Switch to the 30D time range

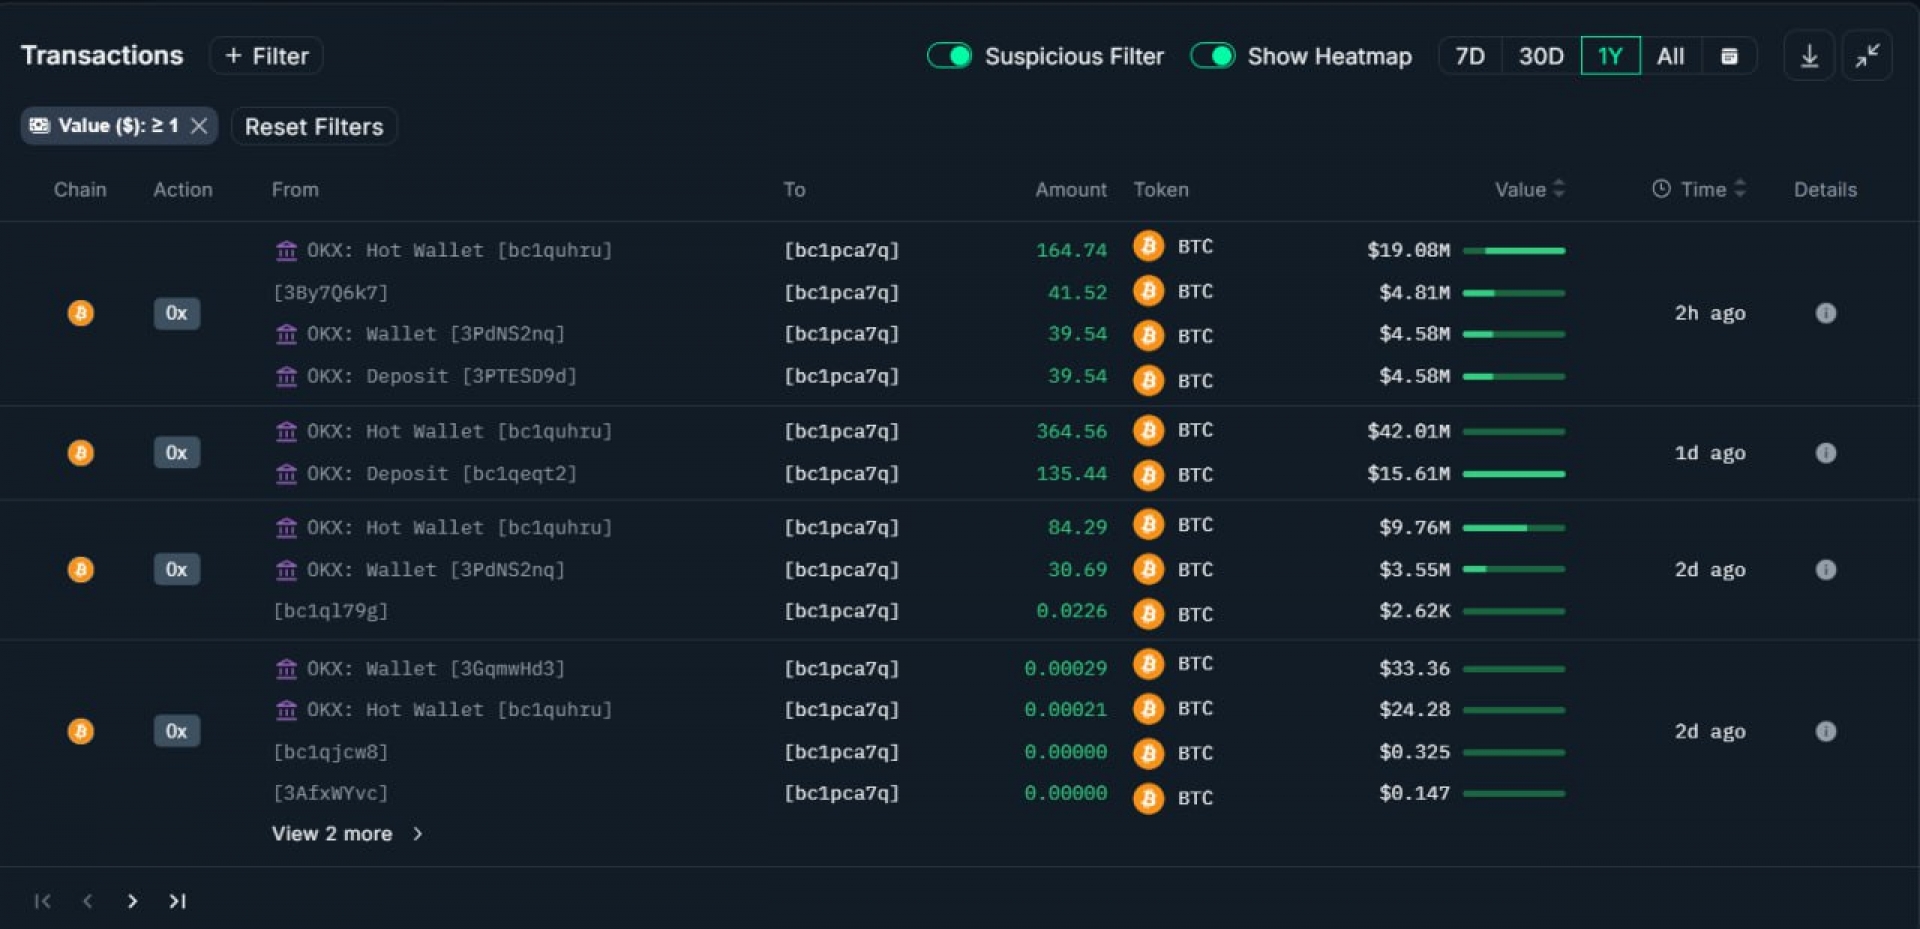tap(1540, 56)
